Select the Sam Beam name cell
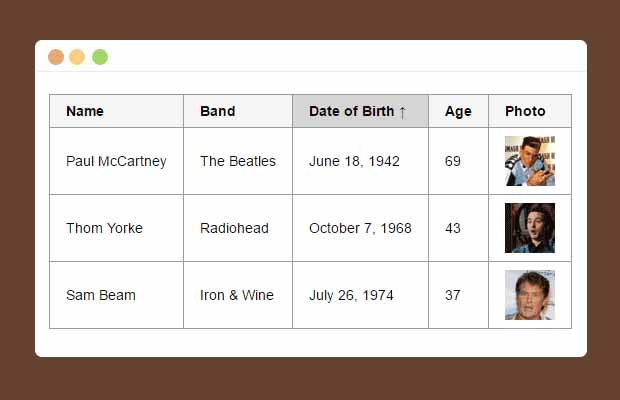The height and width of the screenshot is (400, 620). tap(116, 295)
